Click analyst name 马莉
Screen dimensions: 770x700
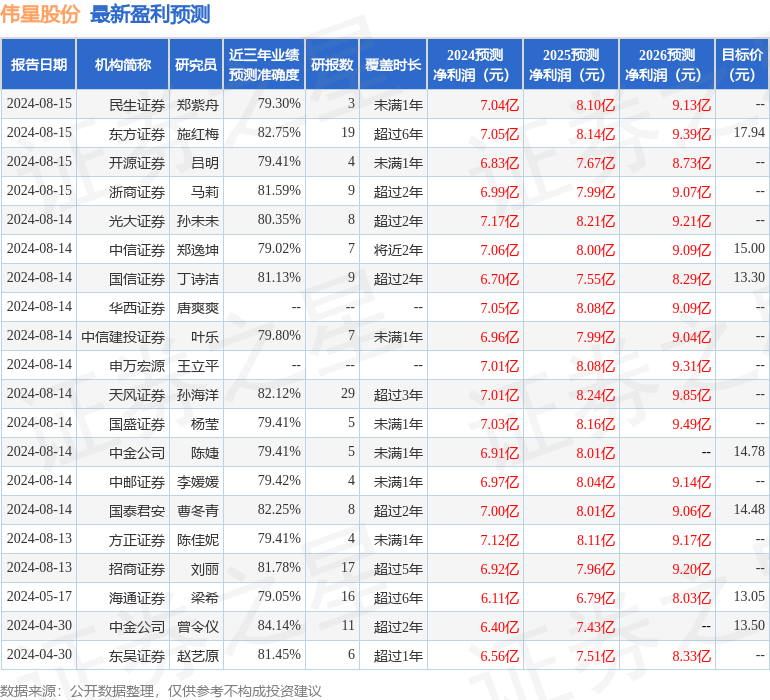[x=205, y=192]
